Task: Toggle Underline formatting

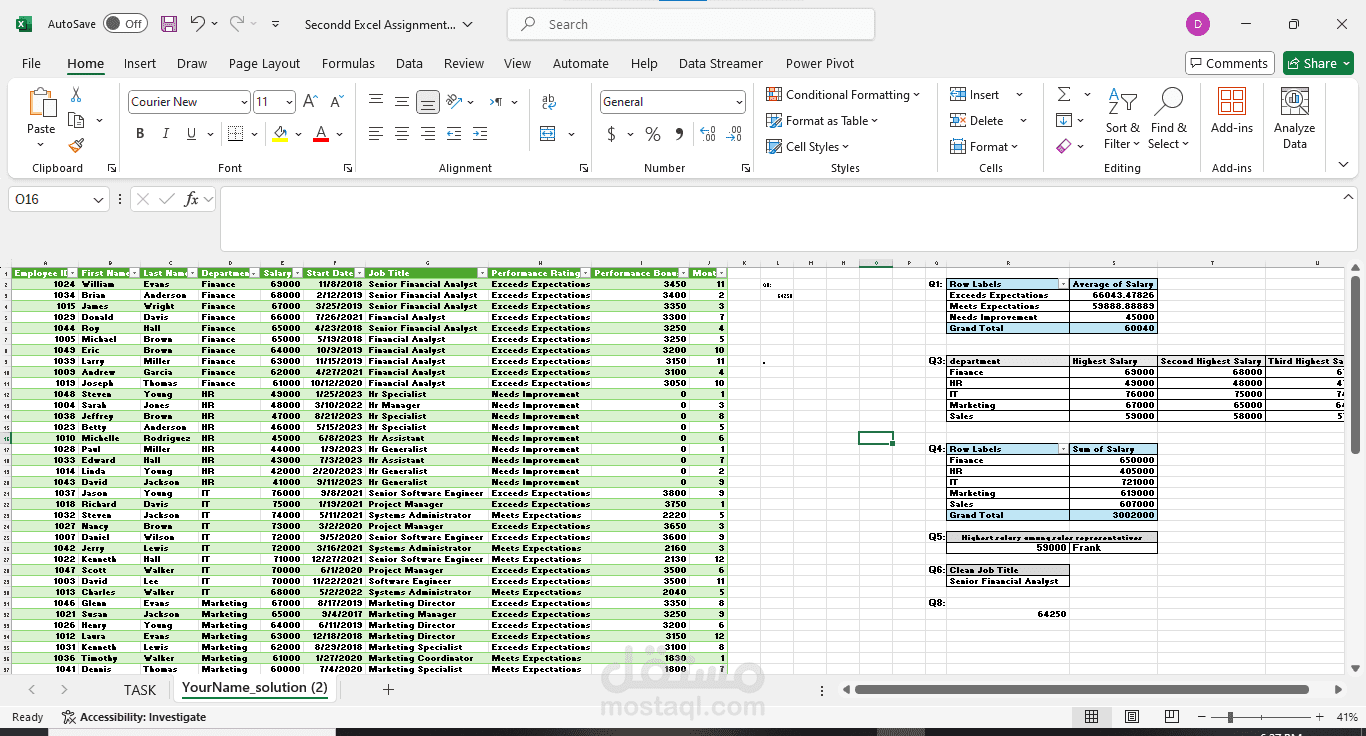Action: tap(192, 134)
